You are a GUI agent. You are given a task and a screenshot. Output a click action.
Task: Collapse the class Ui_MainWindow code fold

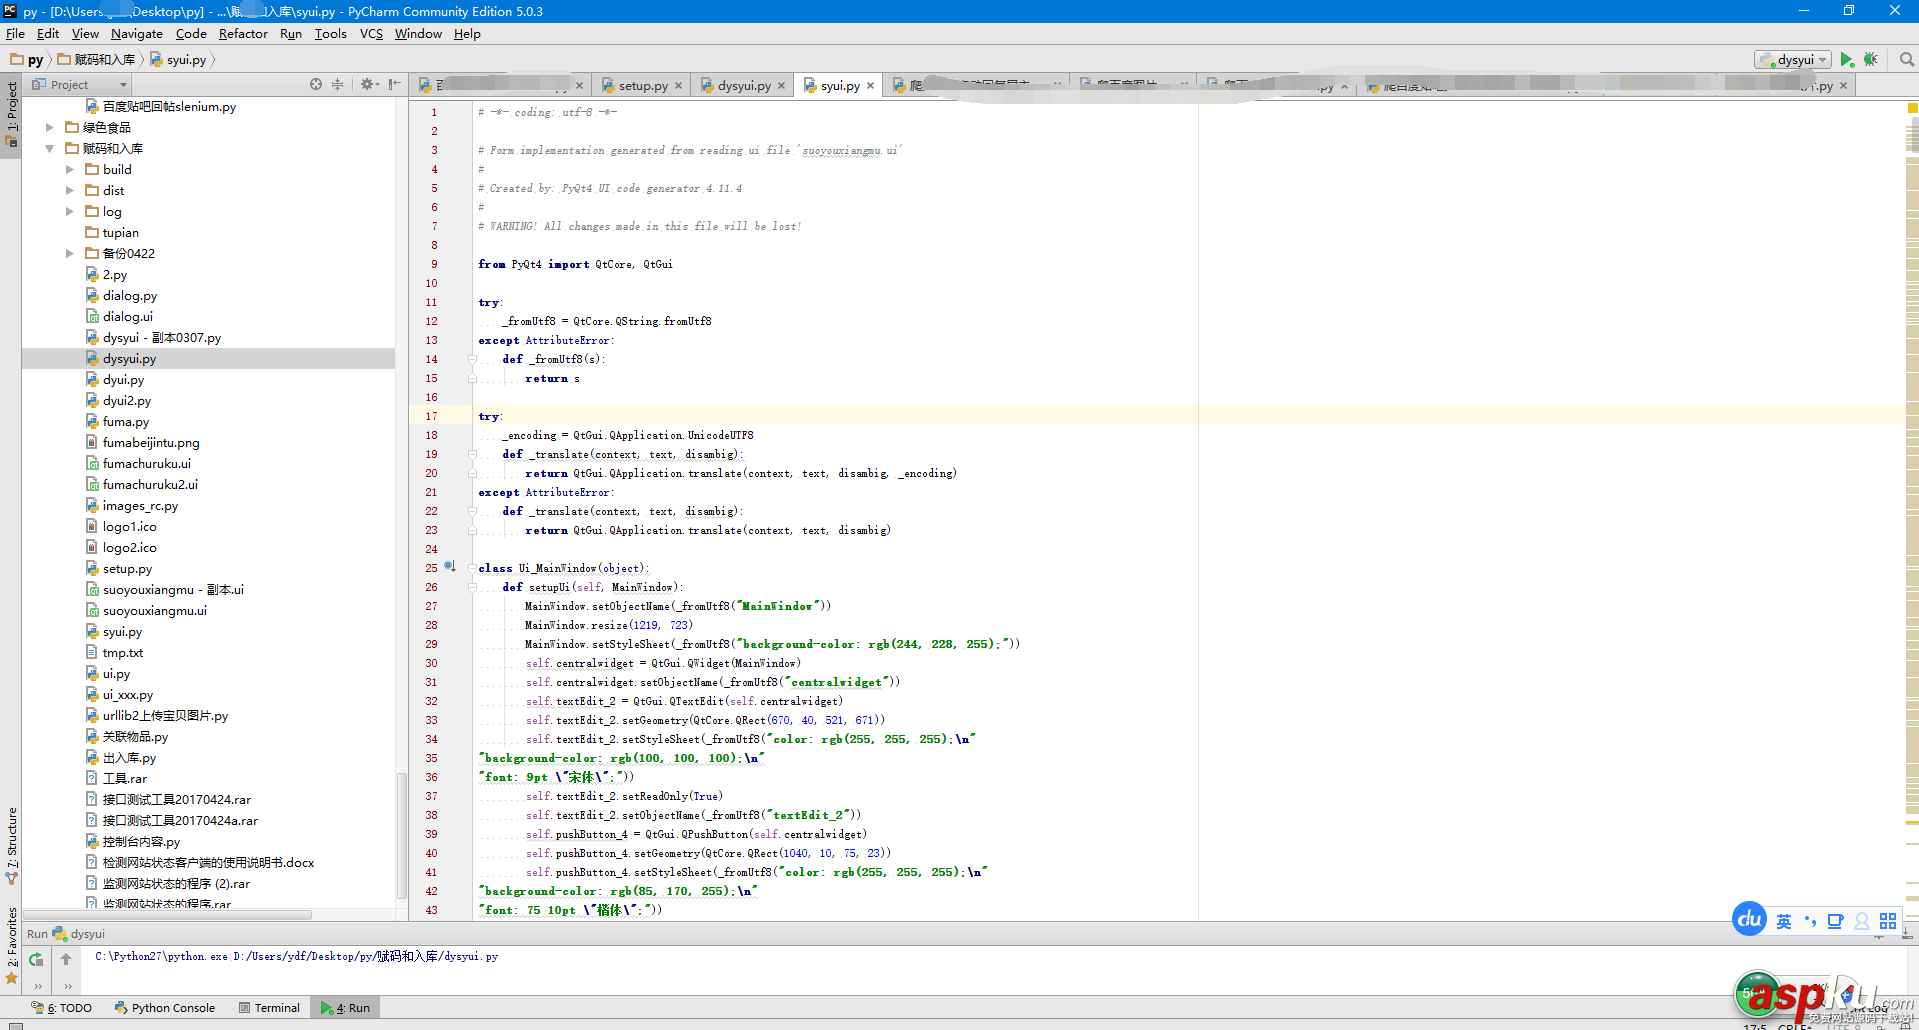click(472, 567)
